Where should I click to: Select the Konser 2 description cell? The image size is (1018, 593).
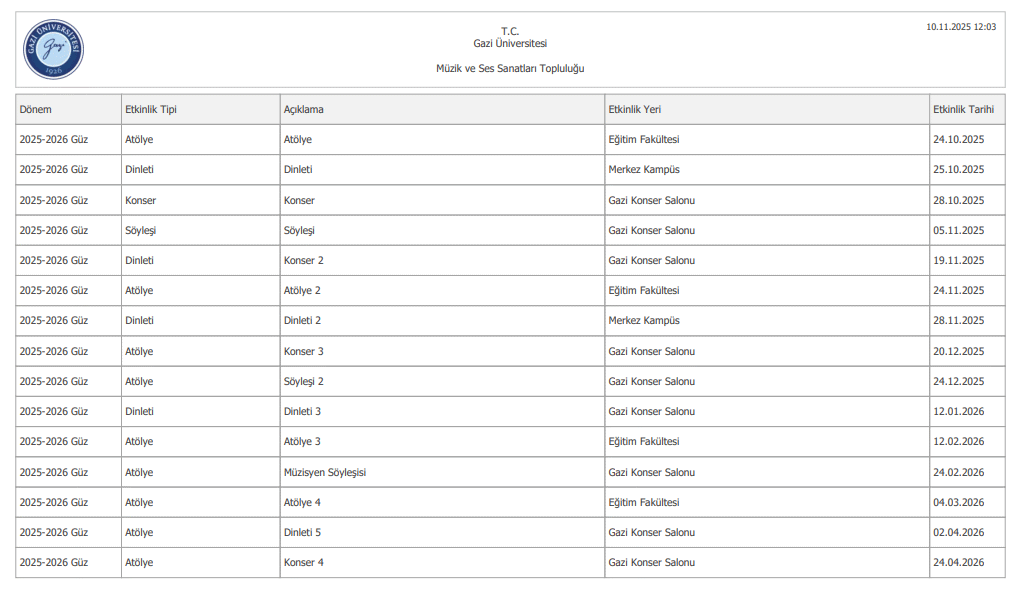click(304, 260)
